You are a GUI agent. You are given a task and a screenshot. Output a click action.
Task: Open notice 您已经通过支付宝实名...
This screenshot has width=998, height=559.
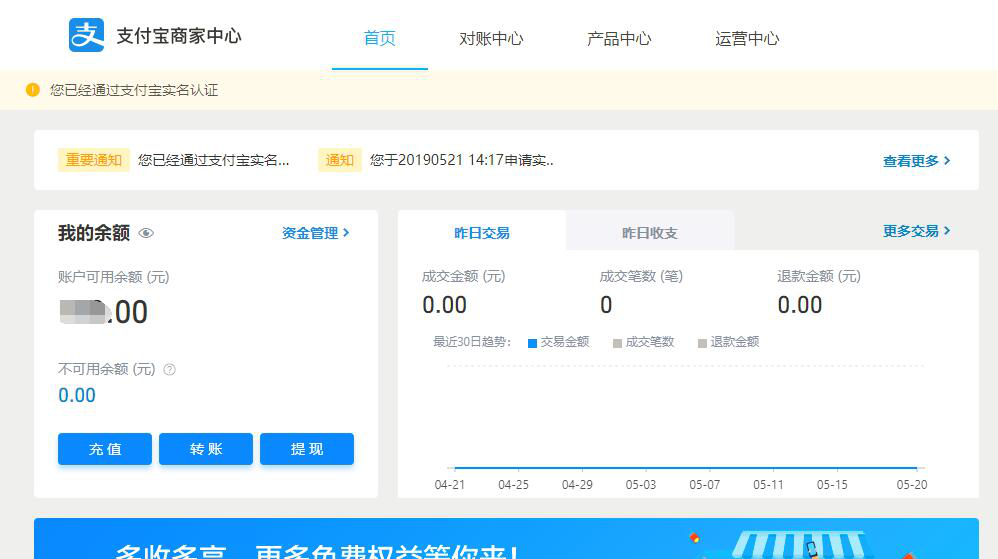213,160
